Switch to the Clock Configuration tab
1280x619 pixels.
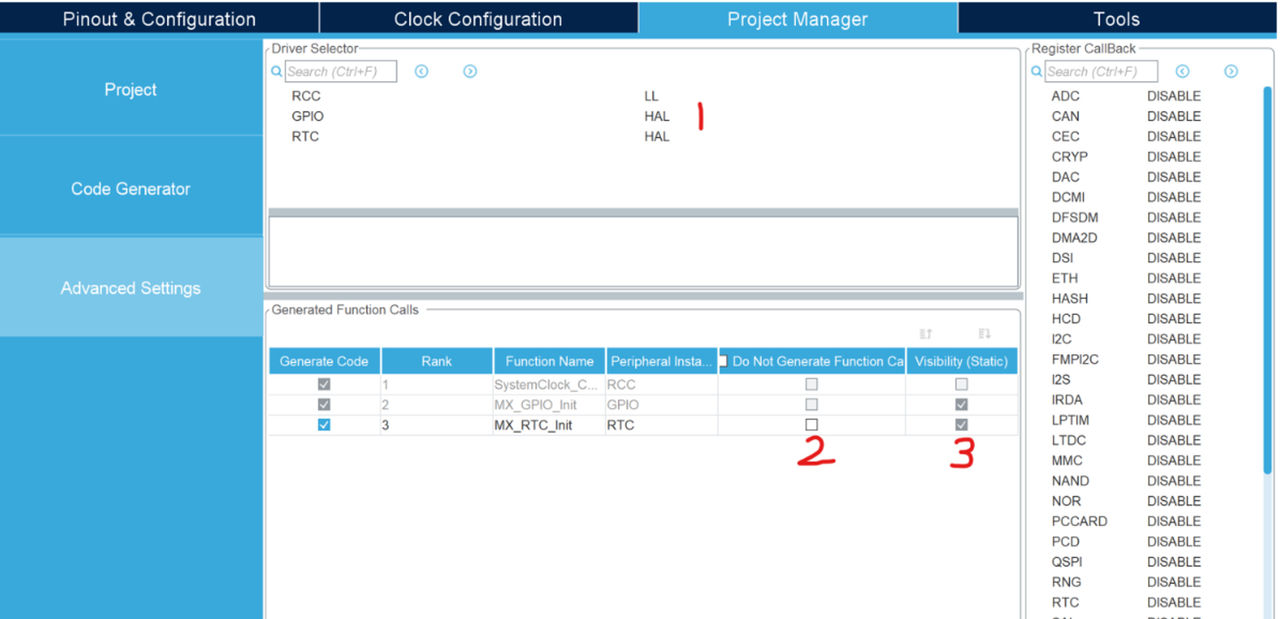478,19
